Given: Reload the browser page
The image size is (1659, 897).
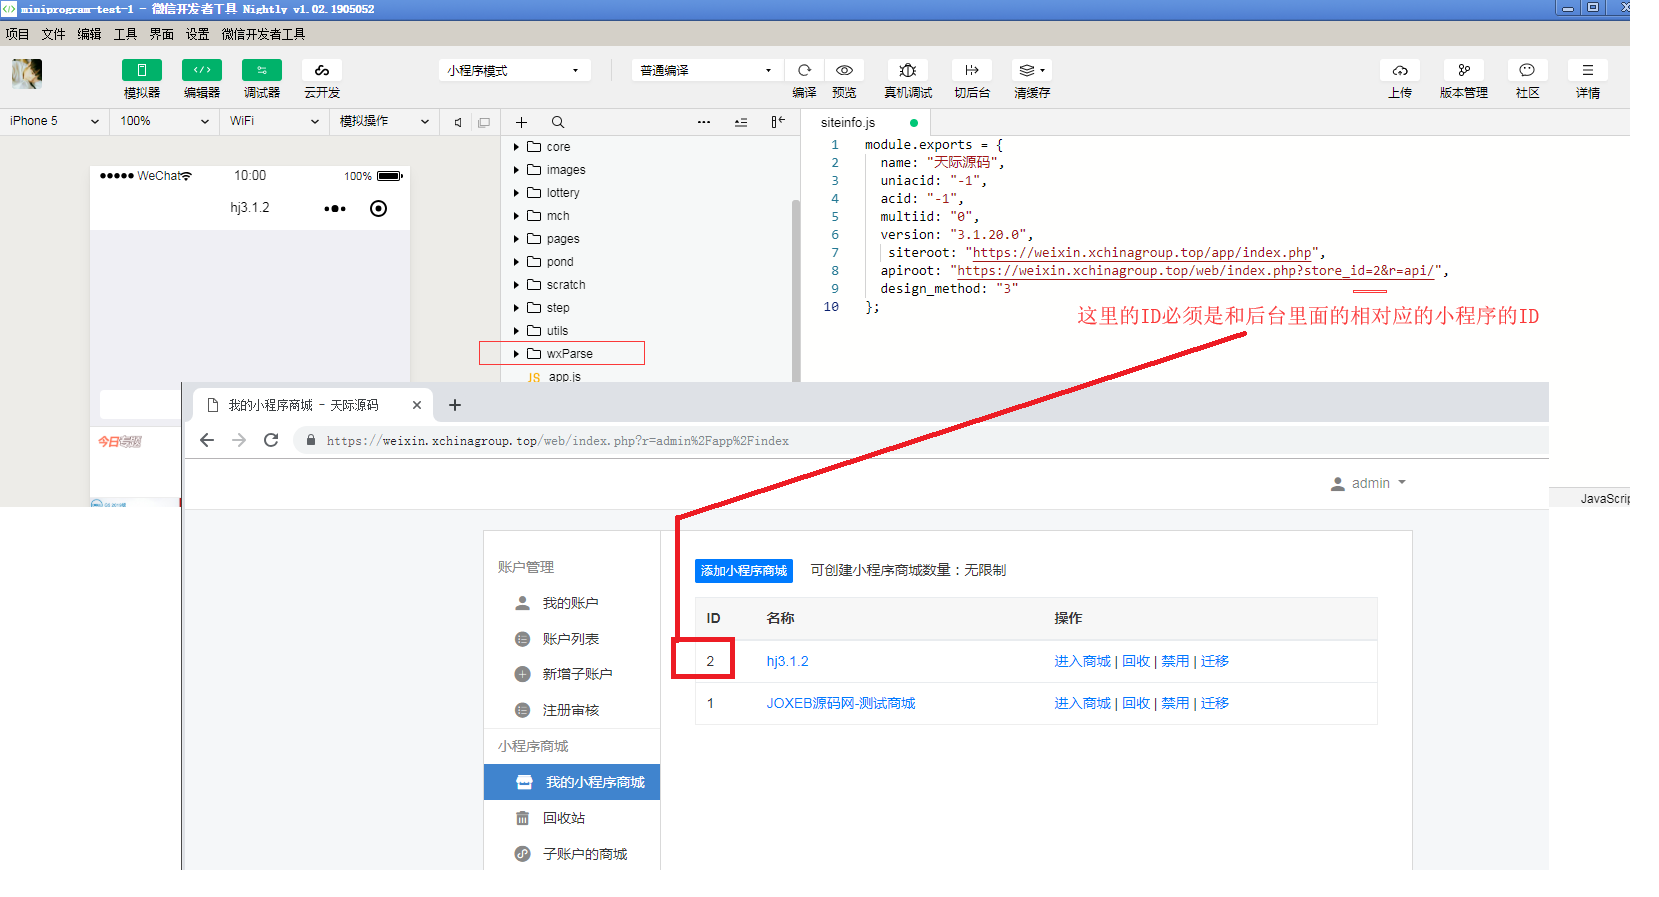Looking at the screenshot, I should click(271, 440).
